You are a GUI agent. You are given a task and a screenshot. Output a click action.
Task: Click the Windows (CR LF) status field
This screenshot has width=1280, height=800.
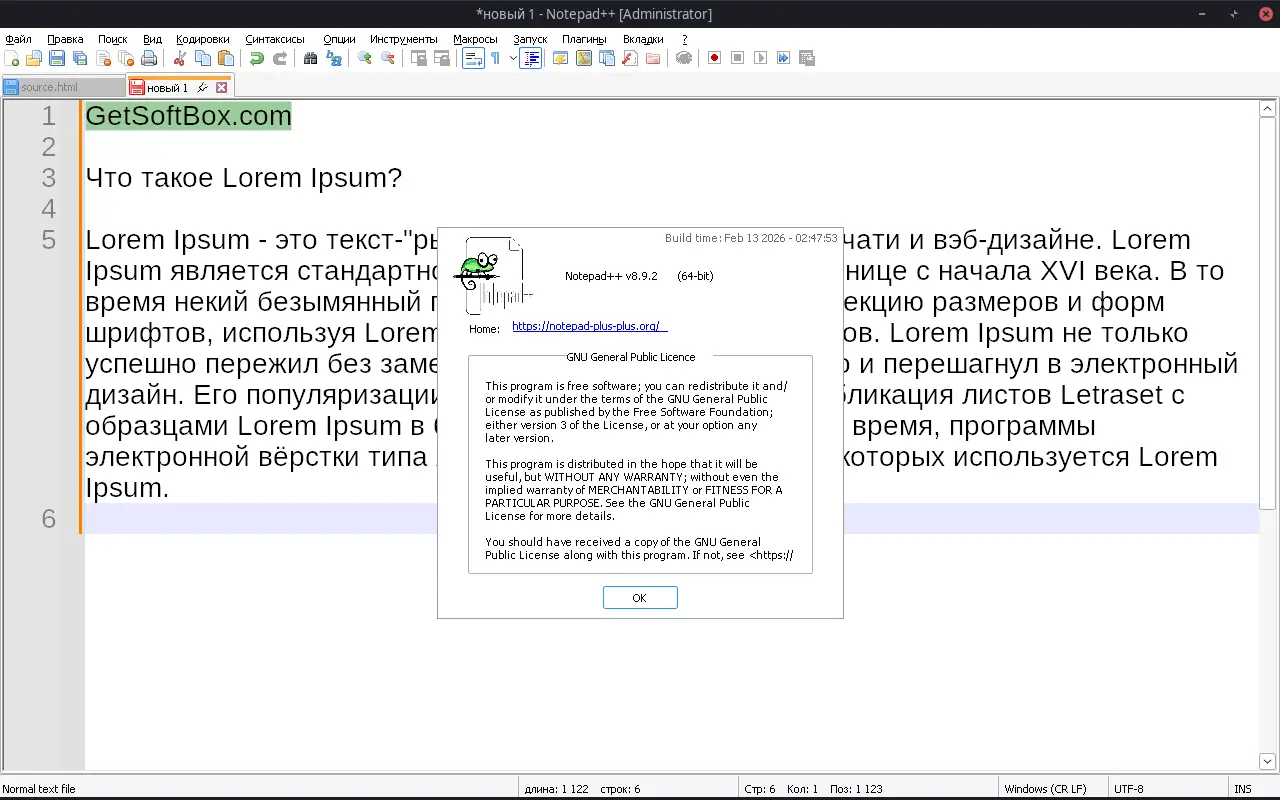coord(1045,789)
